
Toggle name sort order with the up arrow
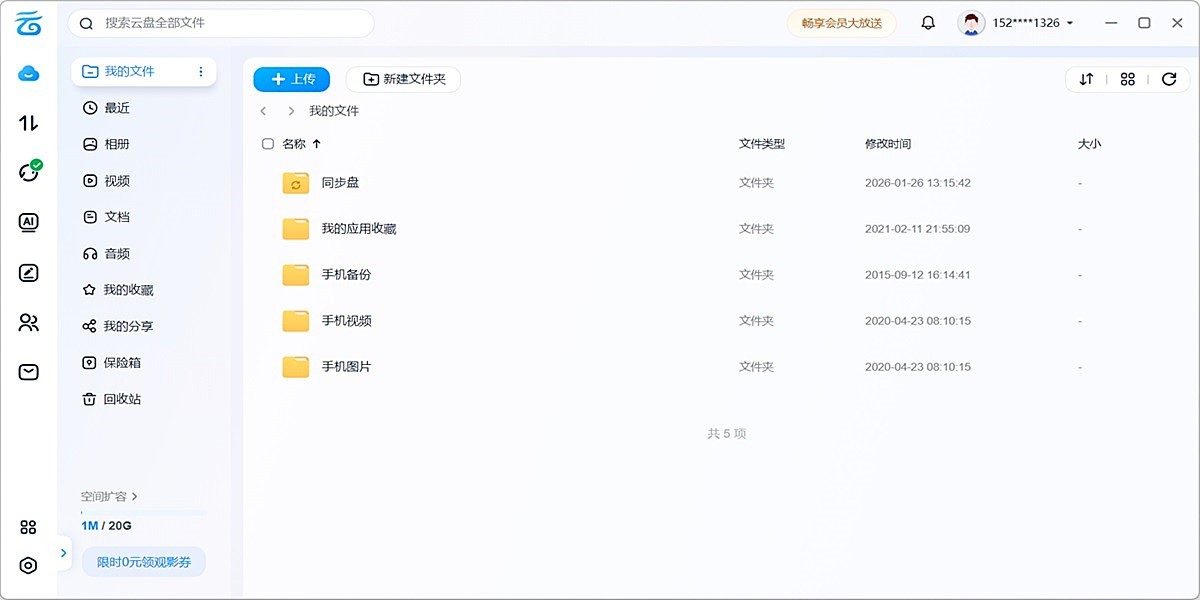point(316,143)
